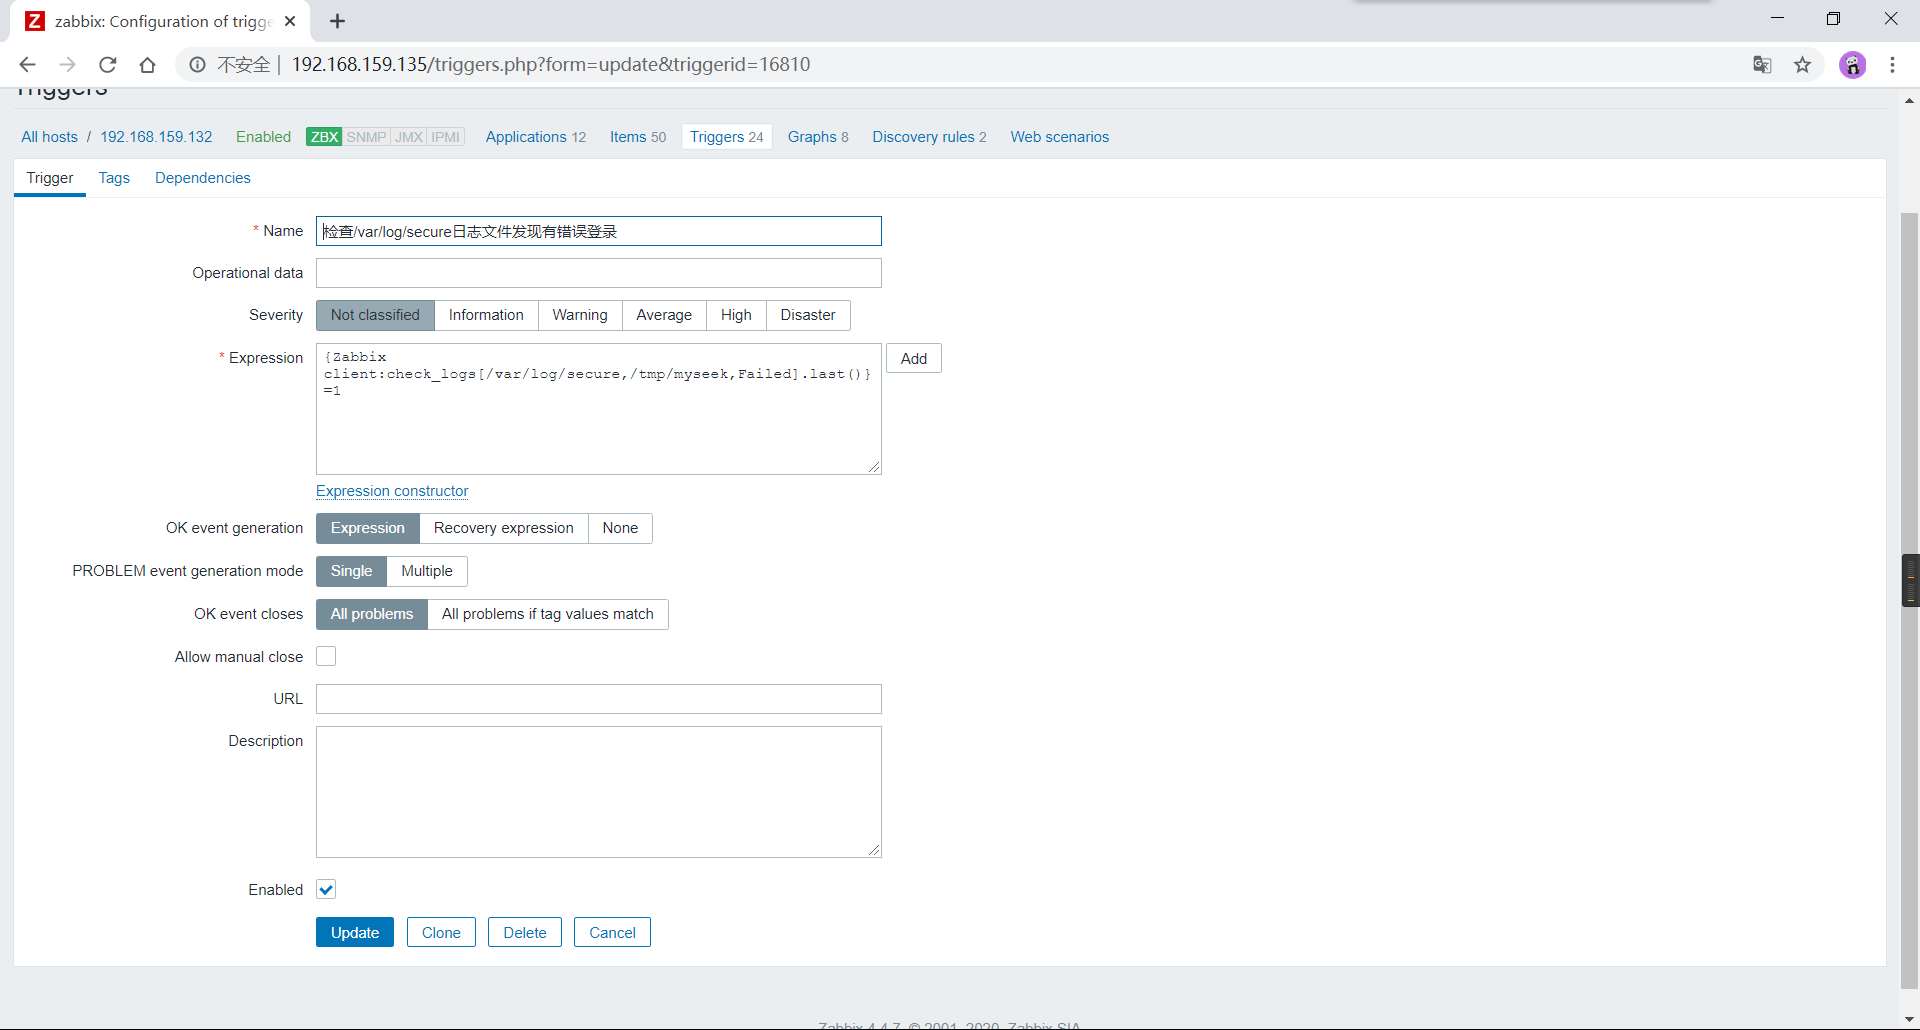The image size is (1920, 1030).
Task: Open Discovery rules 2
Action: tap(929, 137)
